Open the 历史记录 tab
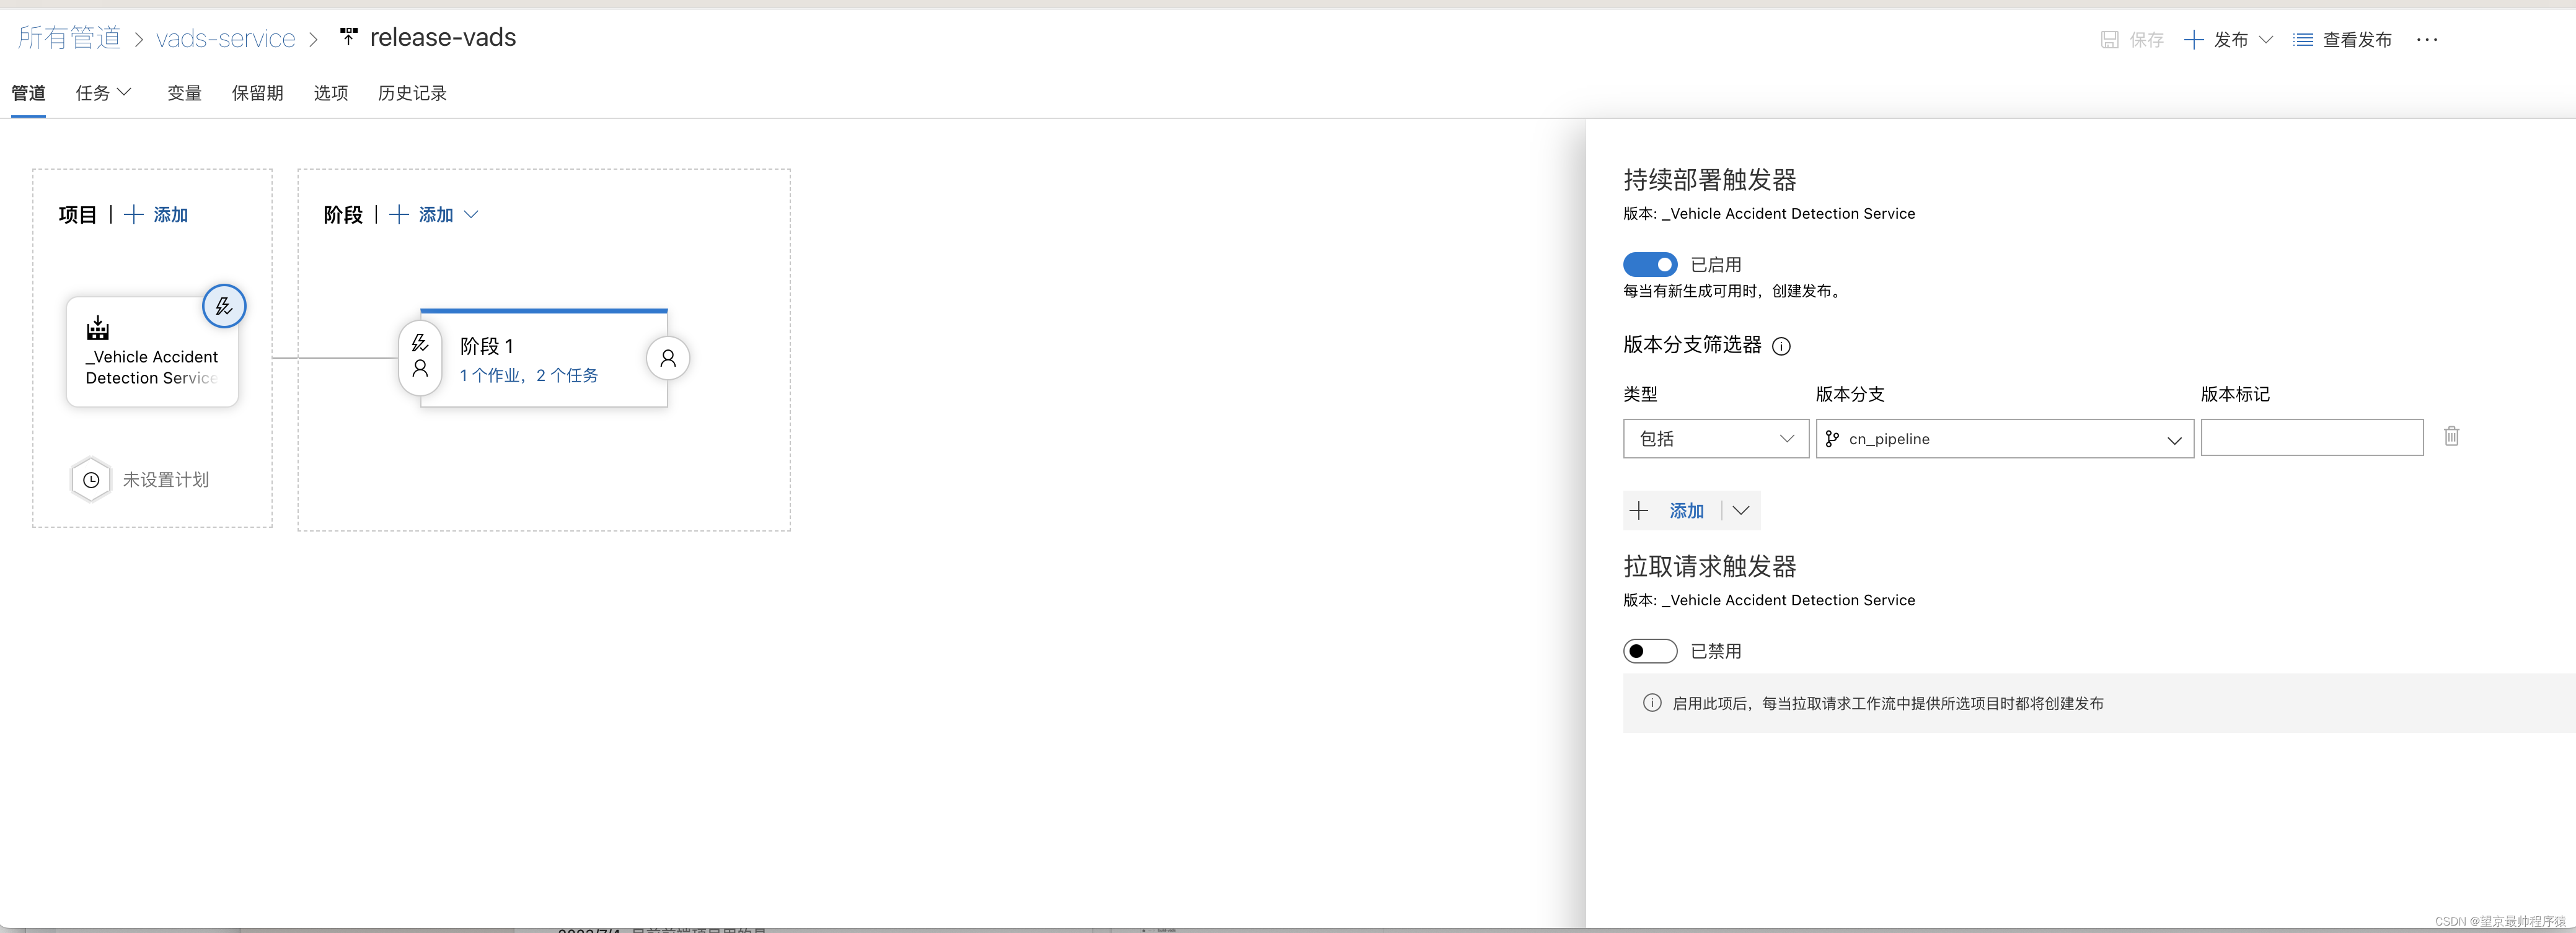The width and height of the screenshot is (2576, 933). pyautogui.click(x=412, y=93)
